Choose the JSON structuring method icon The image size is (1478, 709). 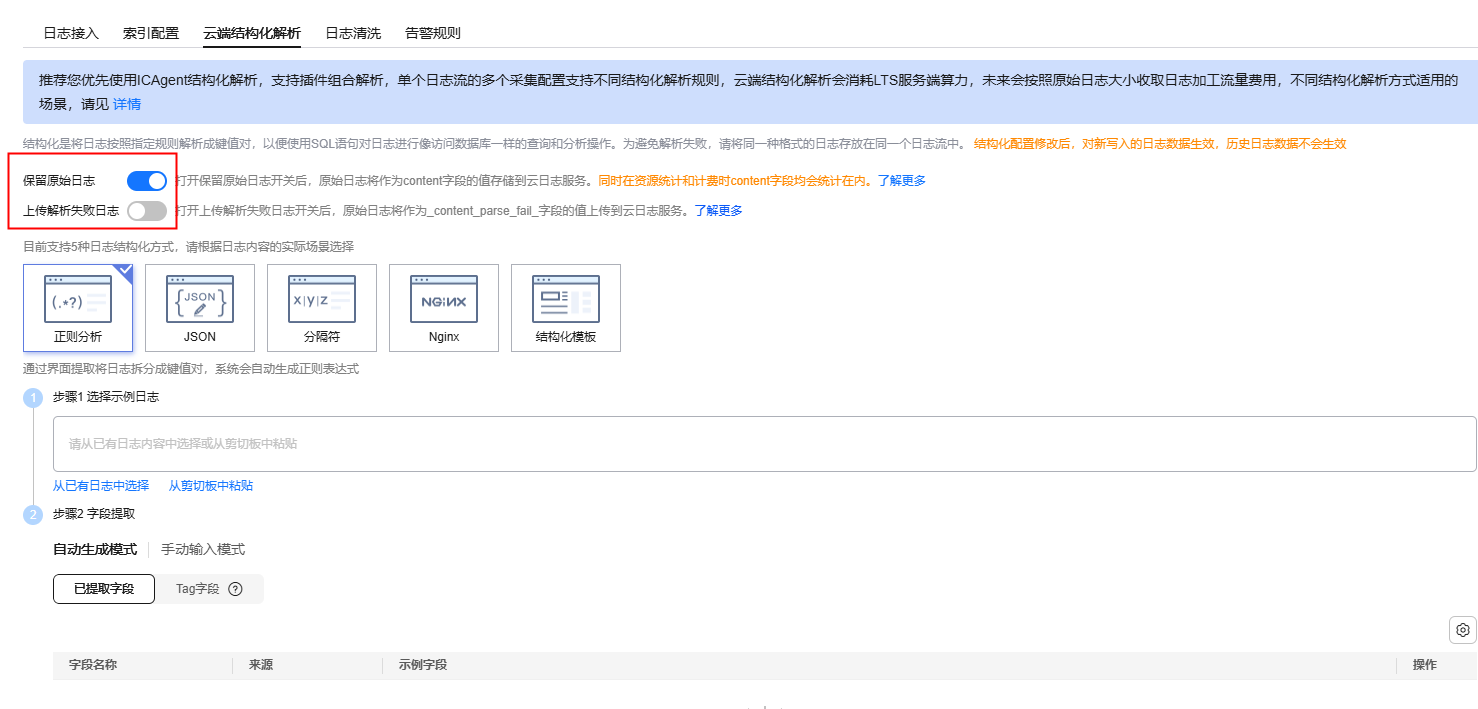(200, 300)
